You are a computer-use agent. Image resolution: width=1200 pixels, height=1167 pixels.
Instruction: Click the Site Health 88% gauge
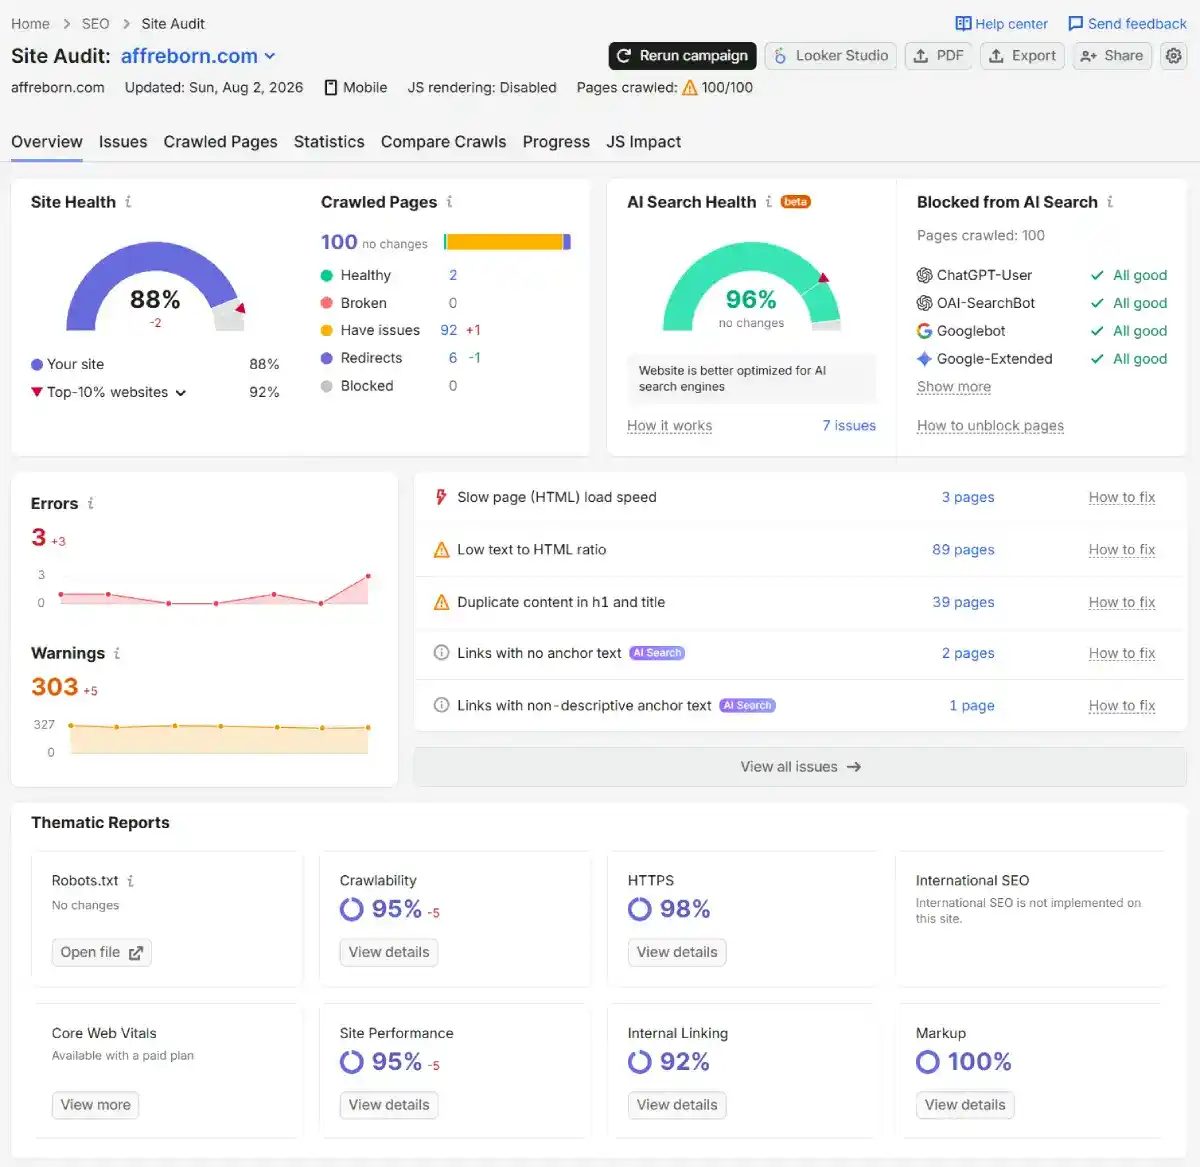pyautogui.click(x=155, y=287)
